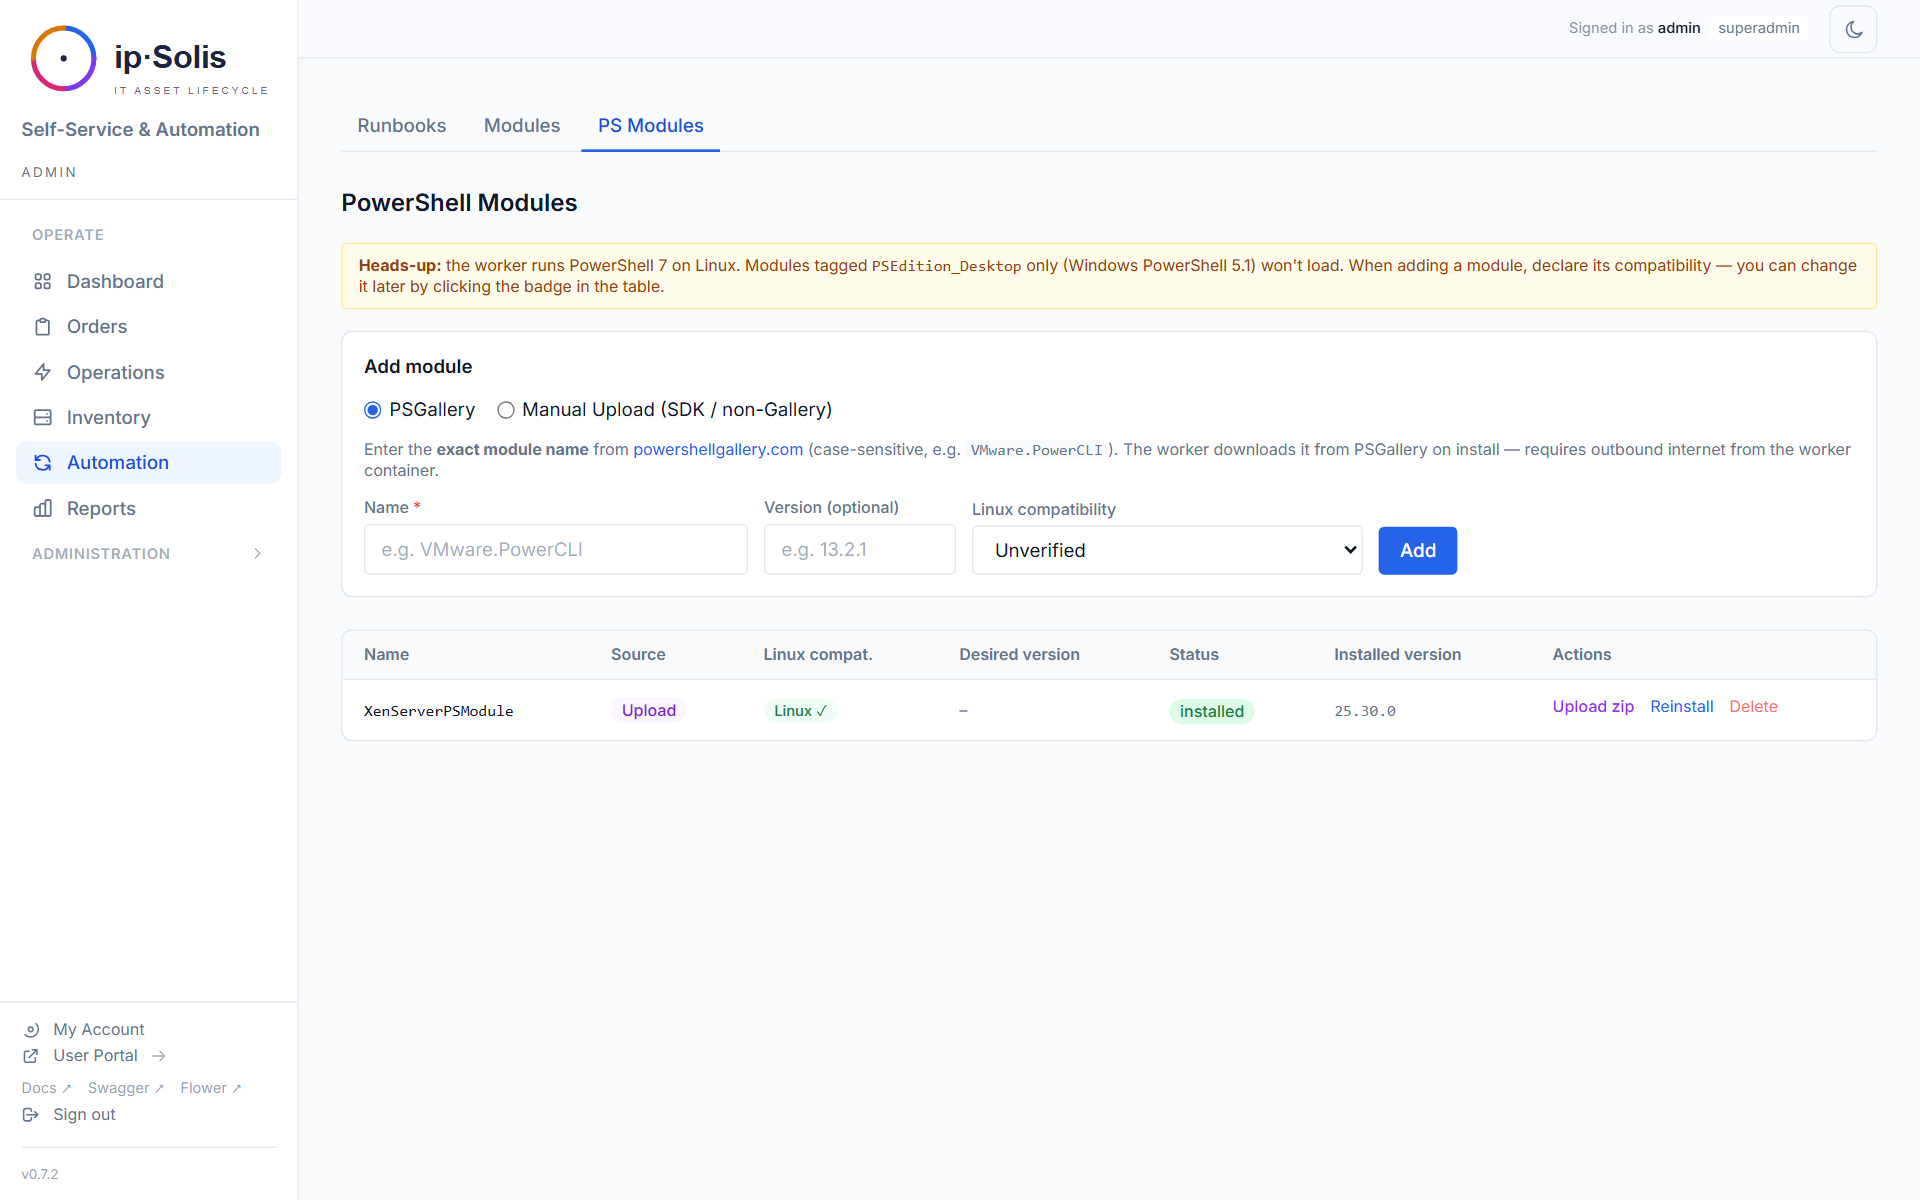Change the Linux ✓ compatibility badge

click(800, 711)
